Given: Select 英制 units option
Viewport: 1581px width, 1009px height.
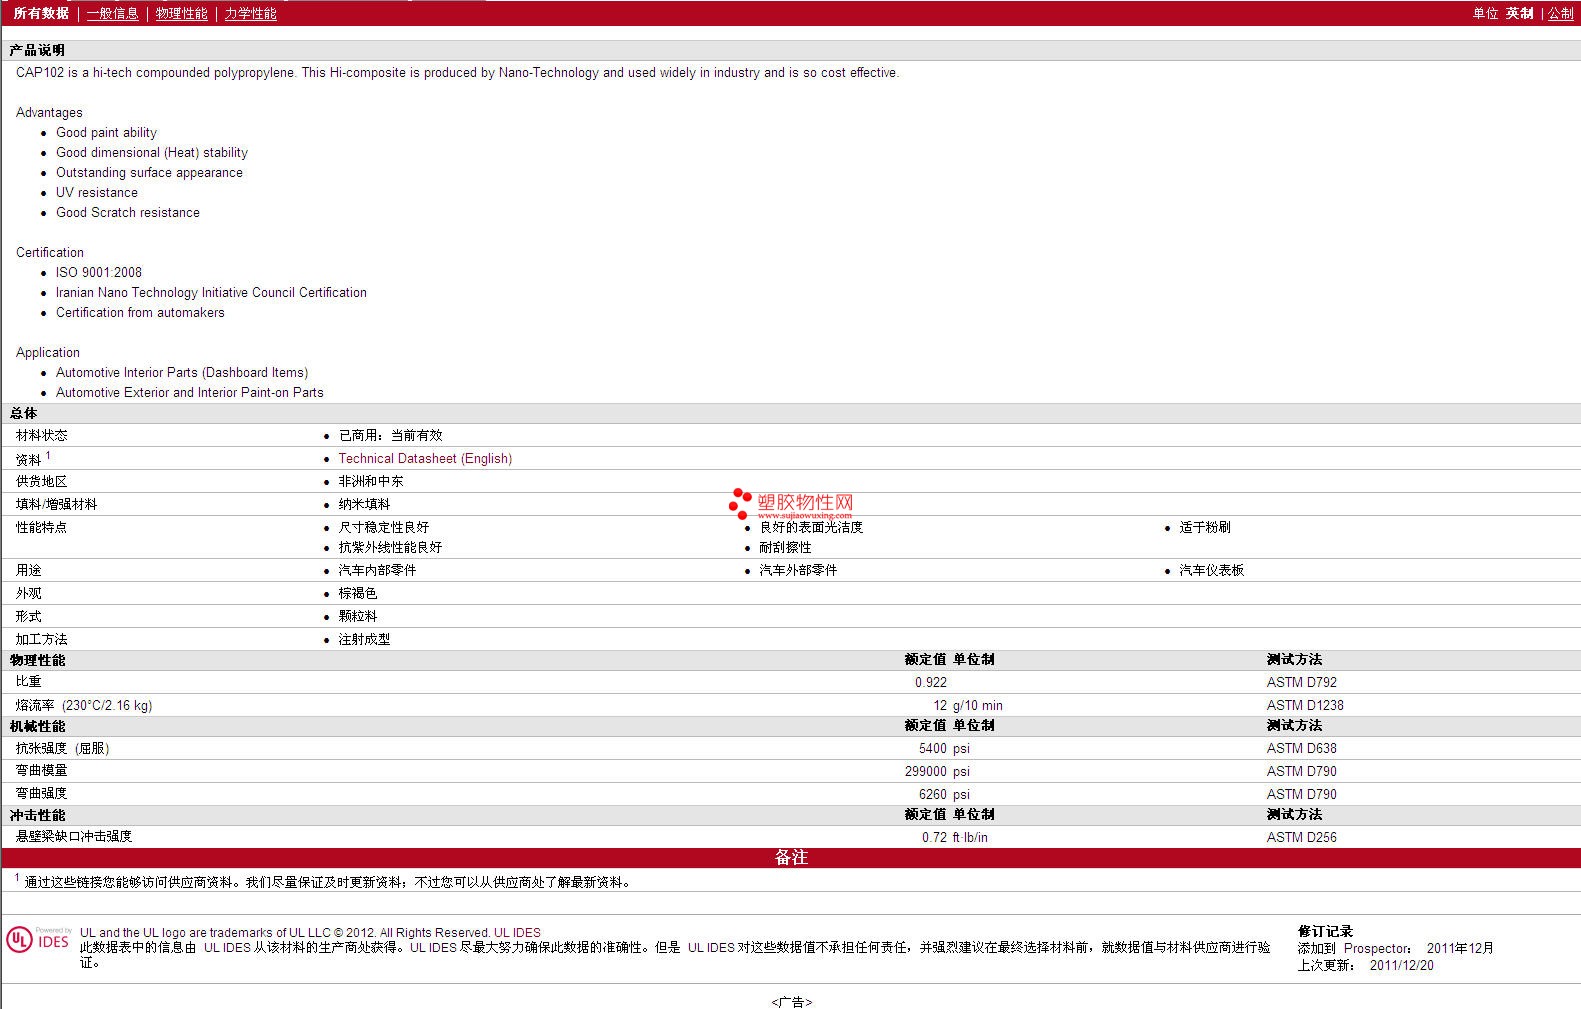Looking at the screenshot, I should (x=1519, y=13).
